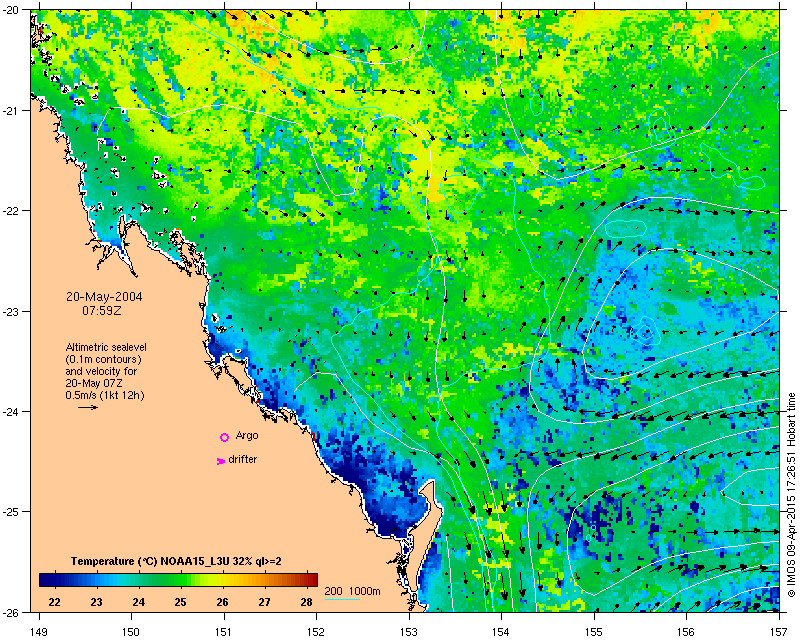Click the color bar label 24

pyautogui.click(x=138, y=602)
